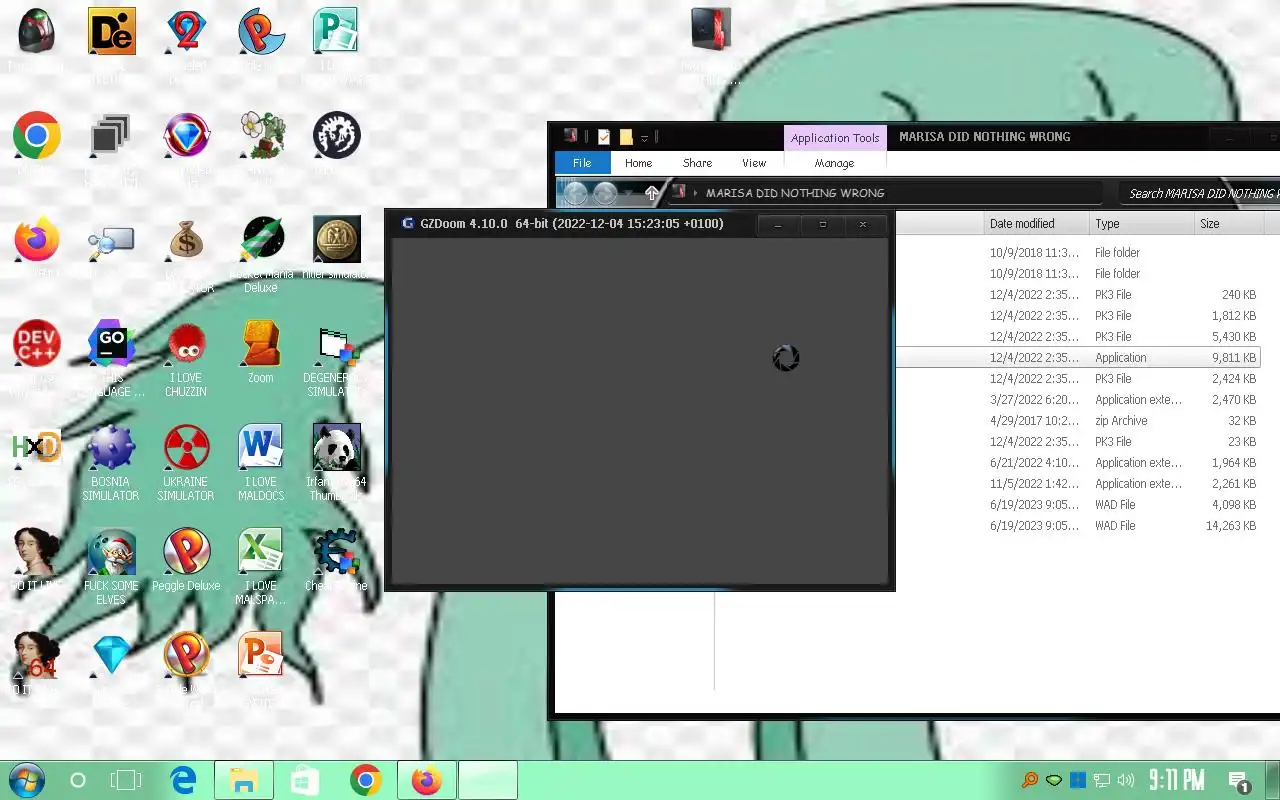Open the GoLand GO desktop icon

(111, 344)
